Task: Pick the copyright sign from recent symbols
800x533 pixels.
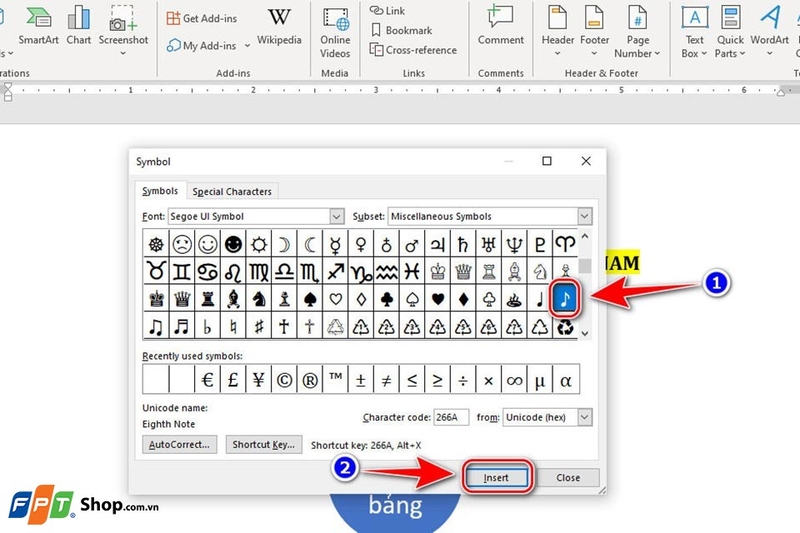Action: [x=284, y=379]
